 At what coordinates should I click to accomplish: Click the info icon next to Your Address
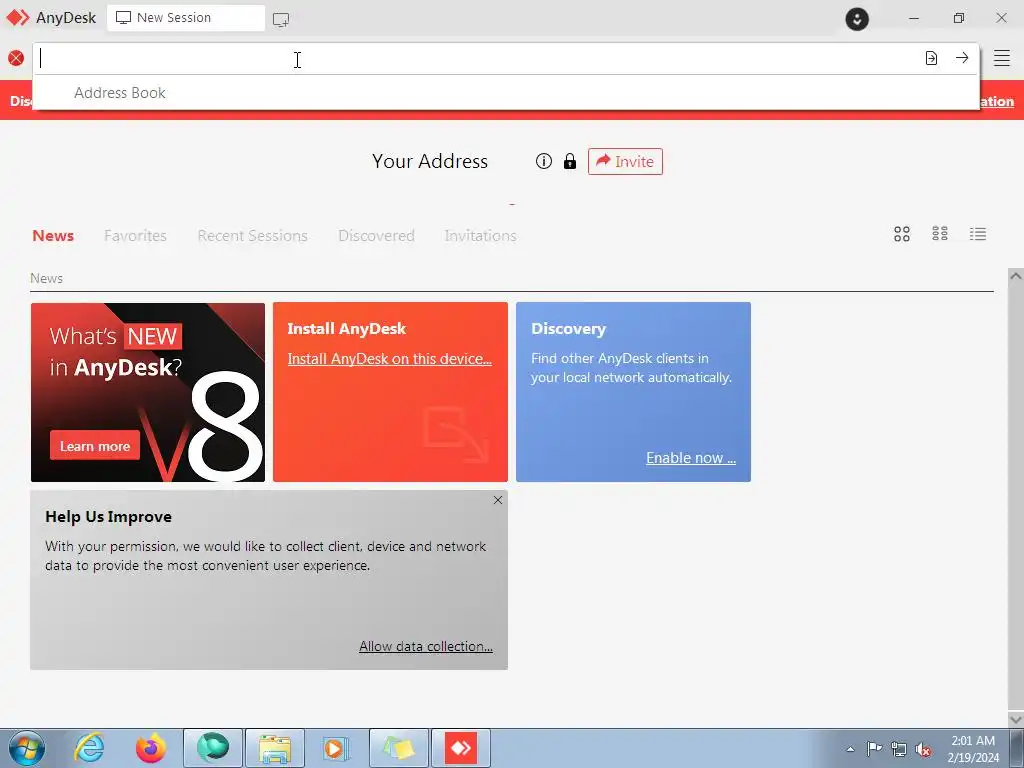pos(543,161)
